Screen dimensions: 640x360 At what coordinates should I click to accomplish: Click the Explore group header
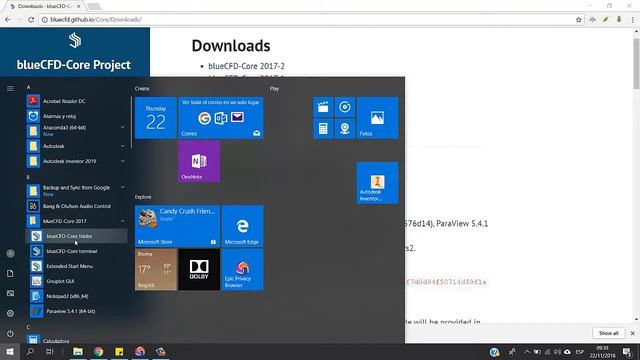[143, 197]
